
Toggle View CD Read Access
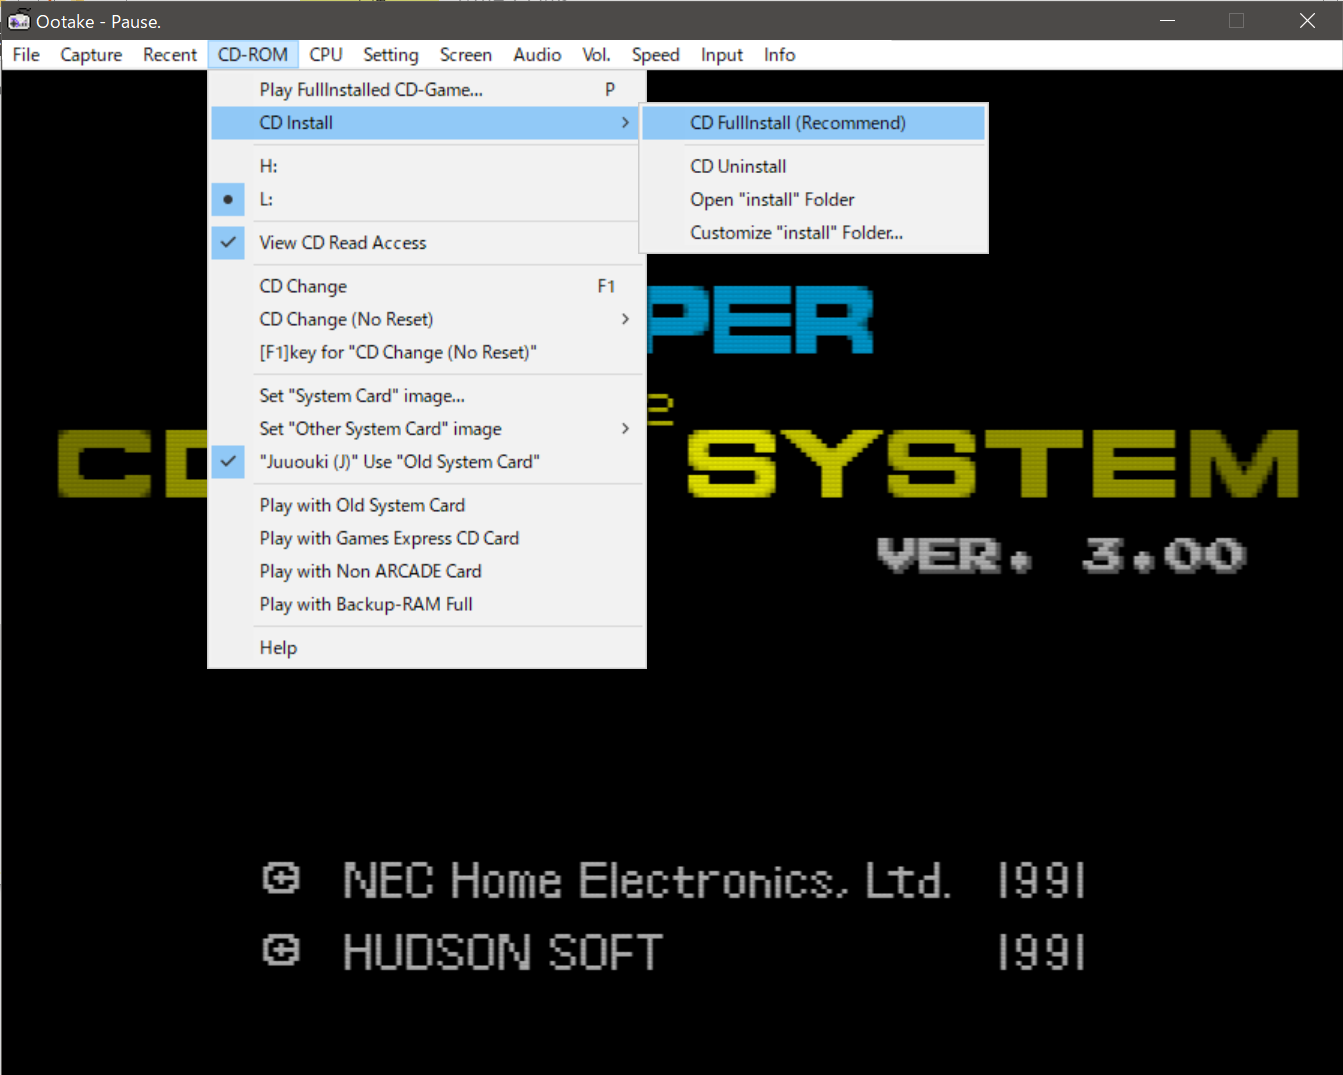(426, 243)
